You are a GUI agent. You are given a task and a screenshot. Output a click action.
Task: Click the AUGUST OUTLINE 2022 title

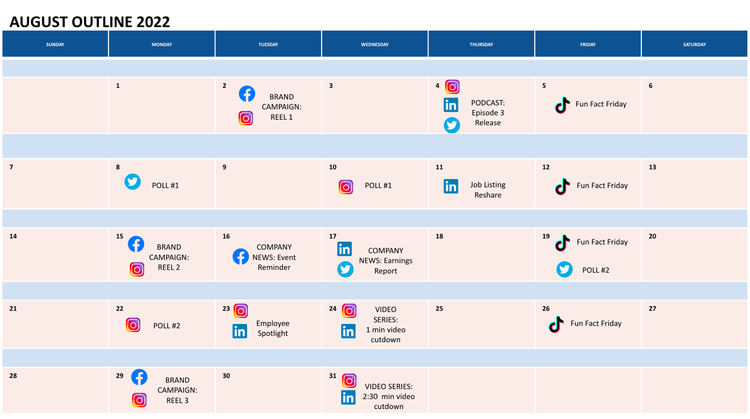click(90, 21)
